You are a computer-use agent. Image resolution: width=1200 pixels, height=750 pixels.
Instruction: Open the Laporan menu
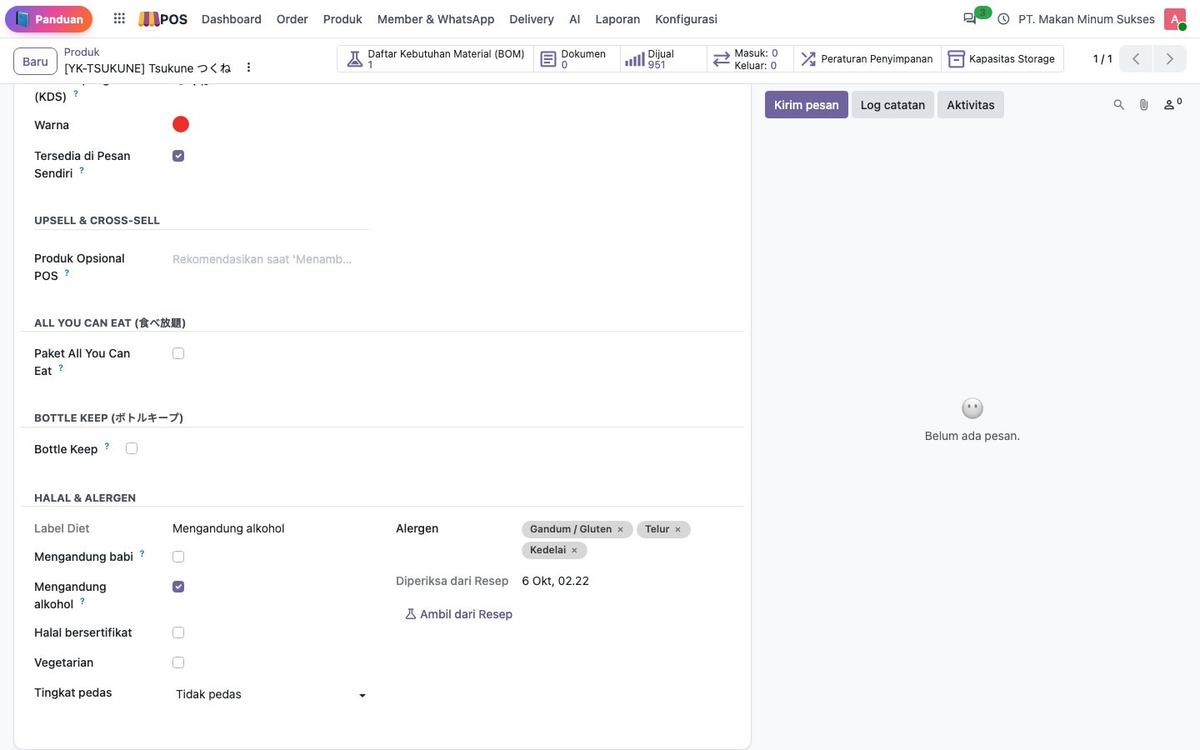pos(618,19)
